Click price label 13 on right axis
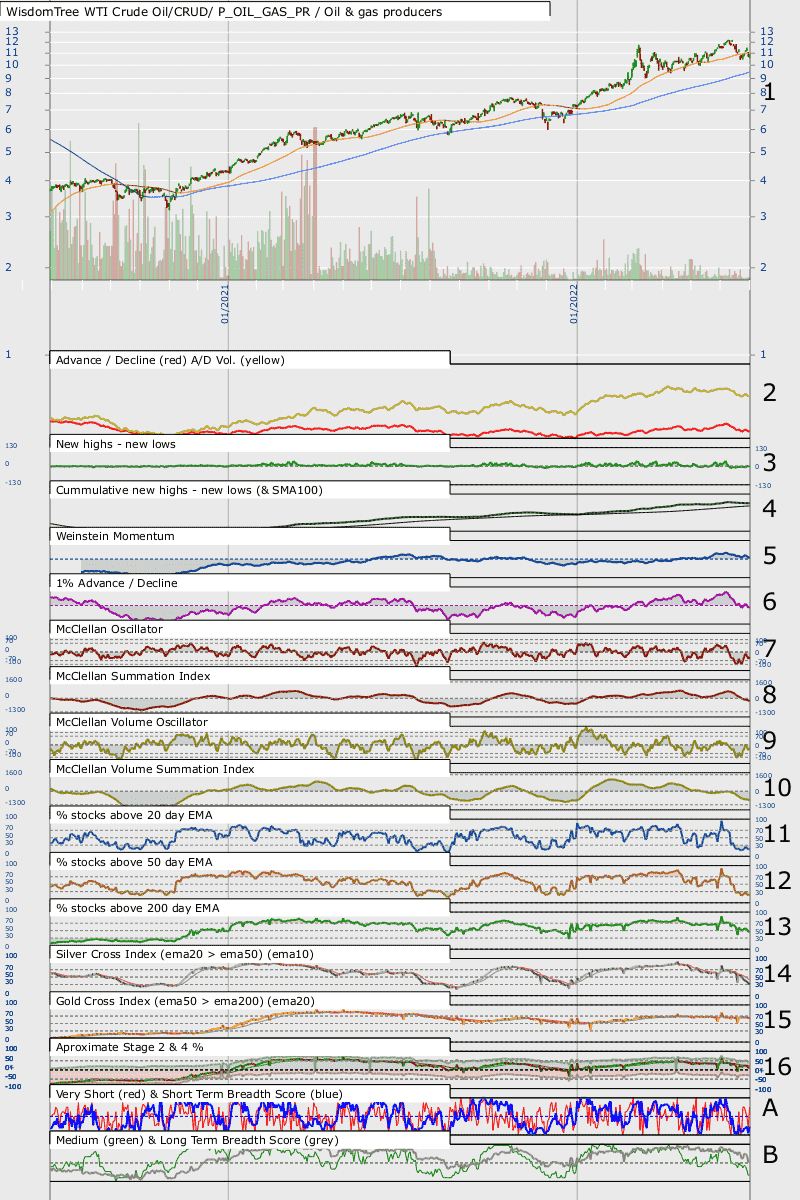The height and width of the screenshot is (1200, 800). [768, 31]
